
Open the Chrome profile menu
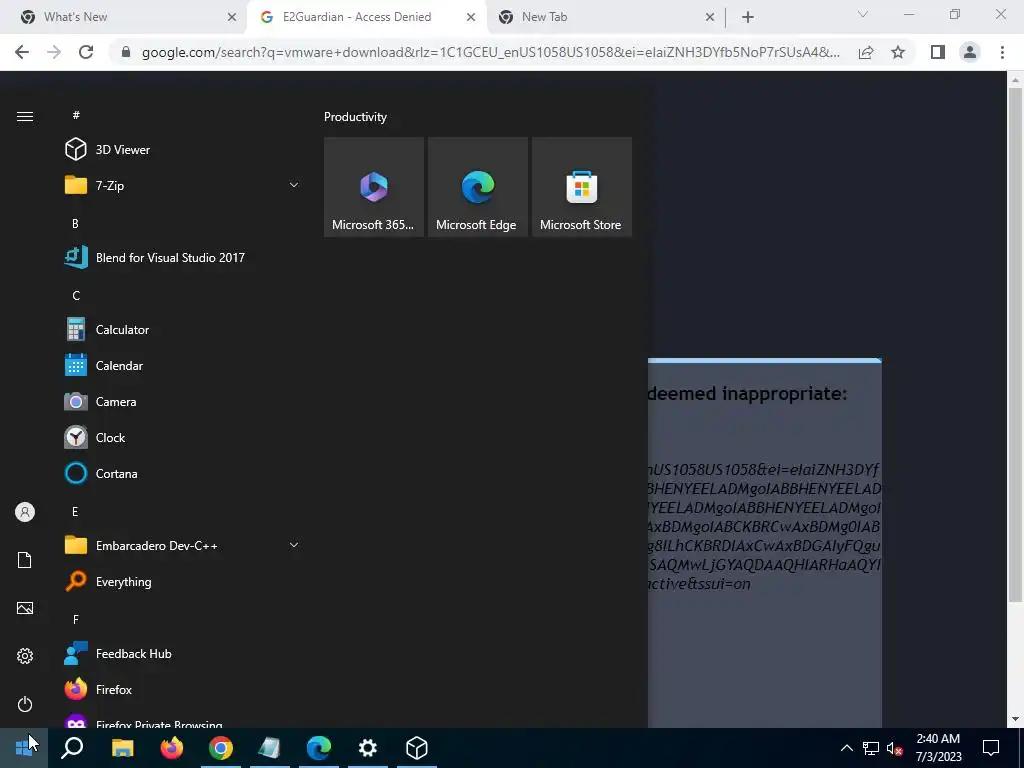970,52
